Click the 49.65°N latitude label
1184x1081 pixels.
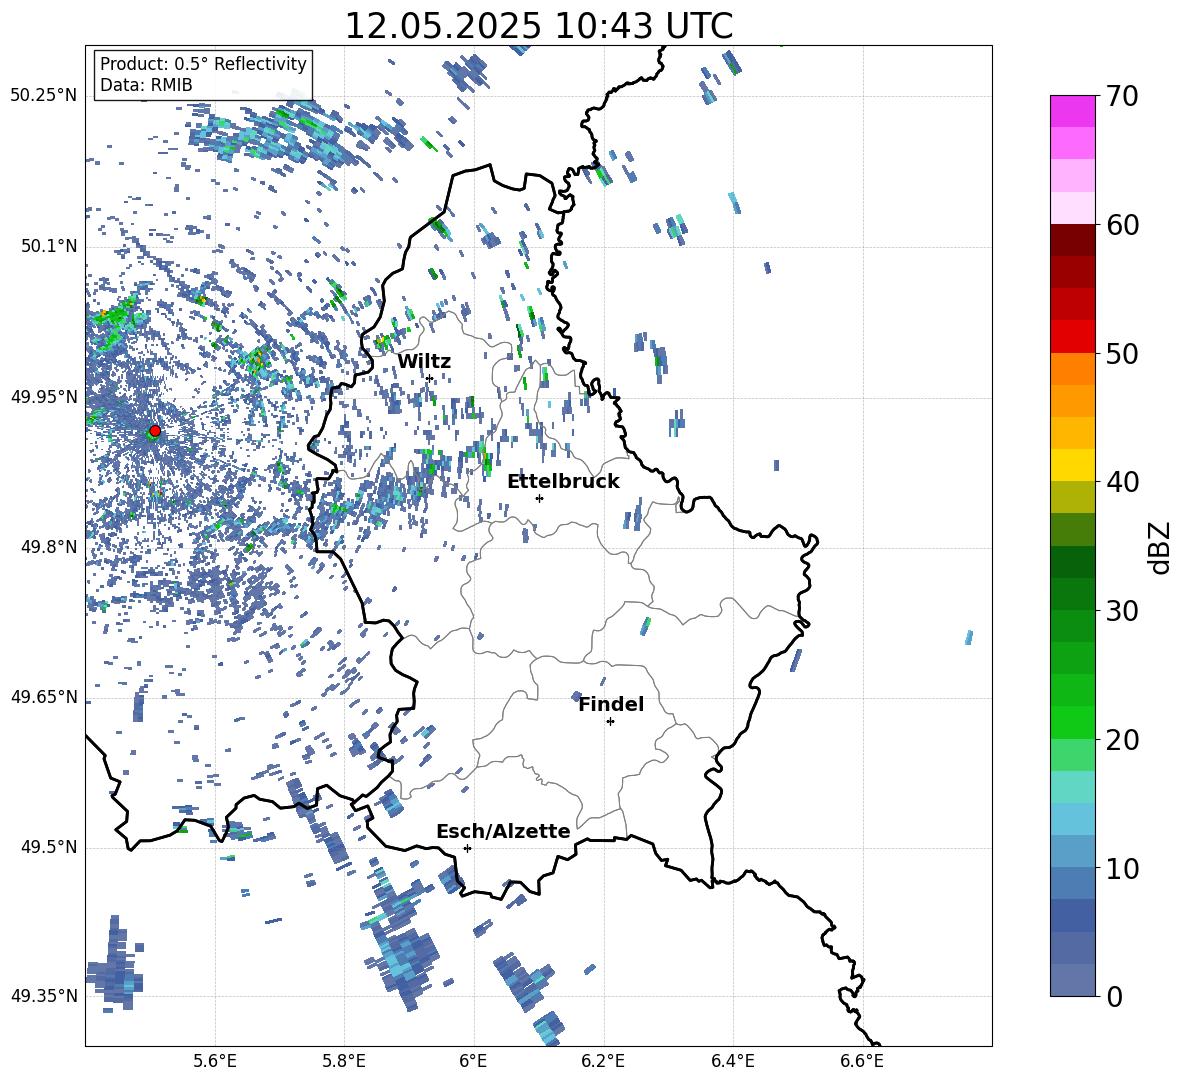[43, 697]
